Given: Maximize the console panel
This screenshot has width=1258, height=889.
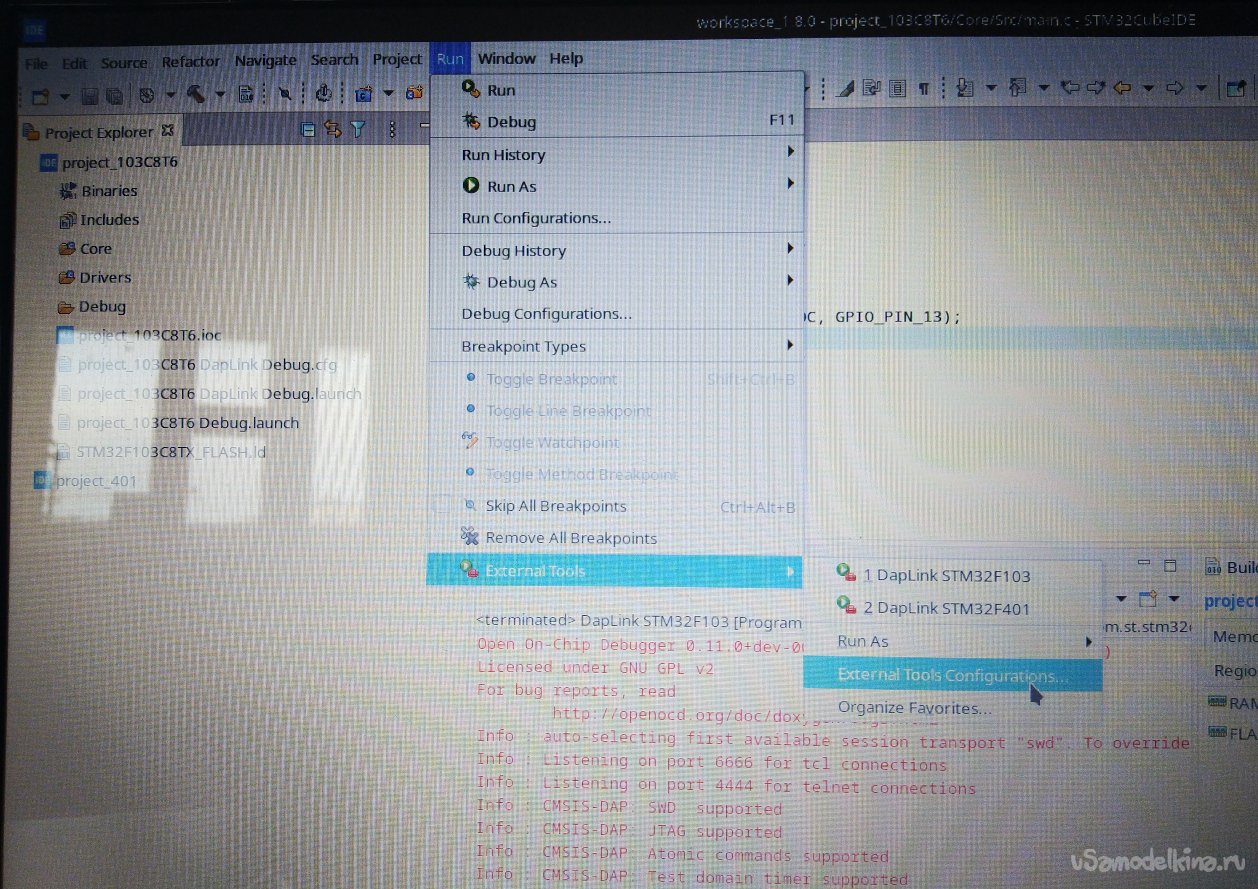Looking at the screenshot, I should [1171, 567].
